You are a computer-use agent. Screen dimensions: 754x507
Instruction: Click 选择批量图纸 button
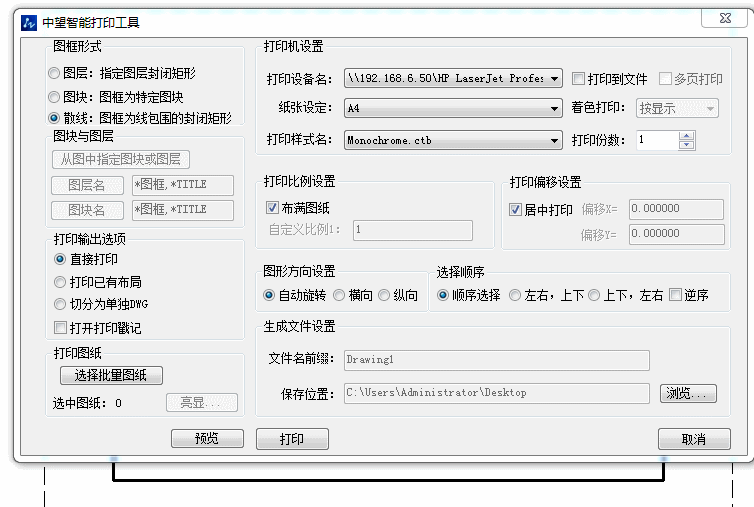111,375
